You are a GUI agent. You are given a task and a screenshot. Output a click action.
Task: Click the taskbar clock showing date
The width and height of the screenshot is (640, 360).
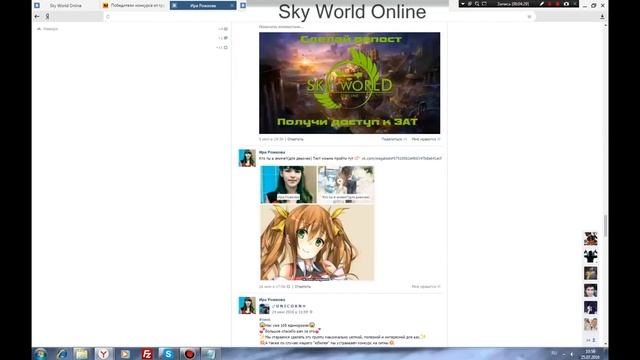coord(590,354)
